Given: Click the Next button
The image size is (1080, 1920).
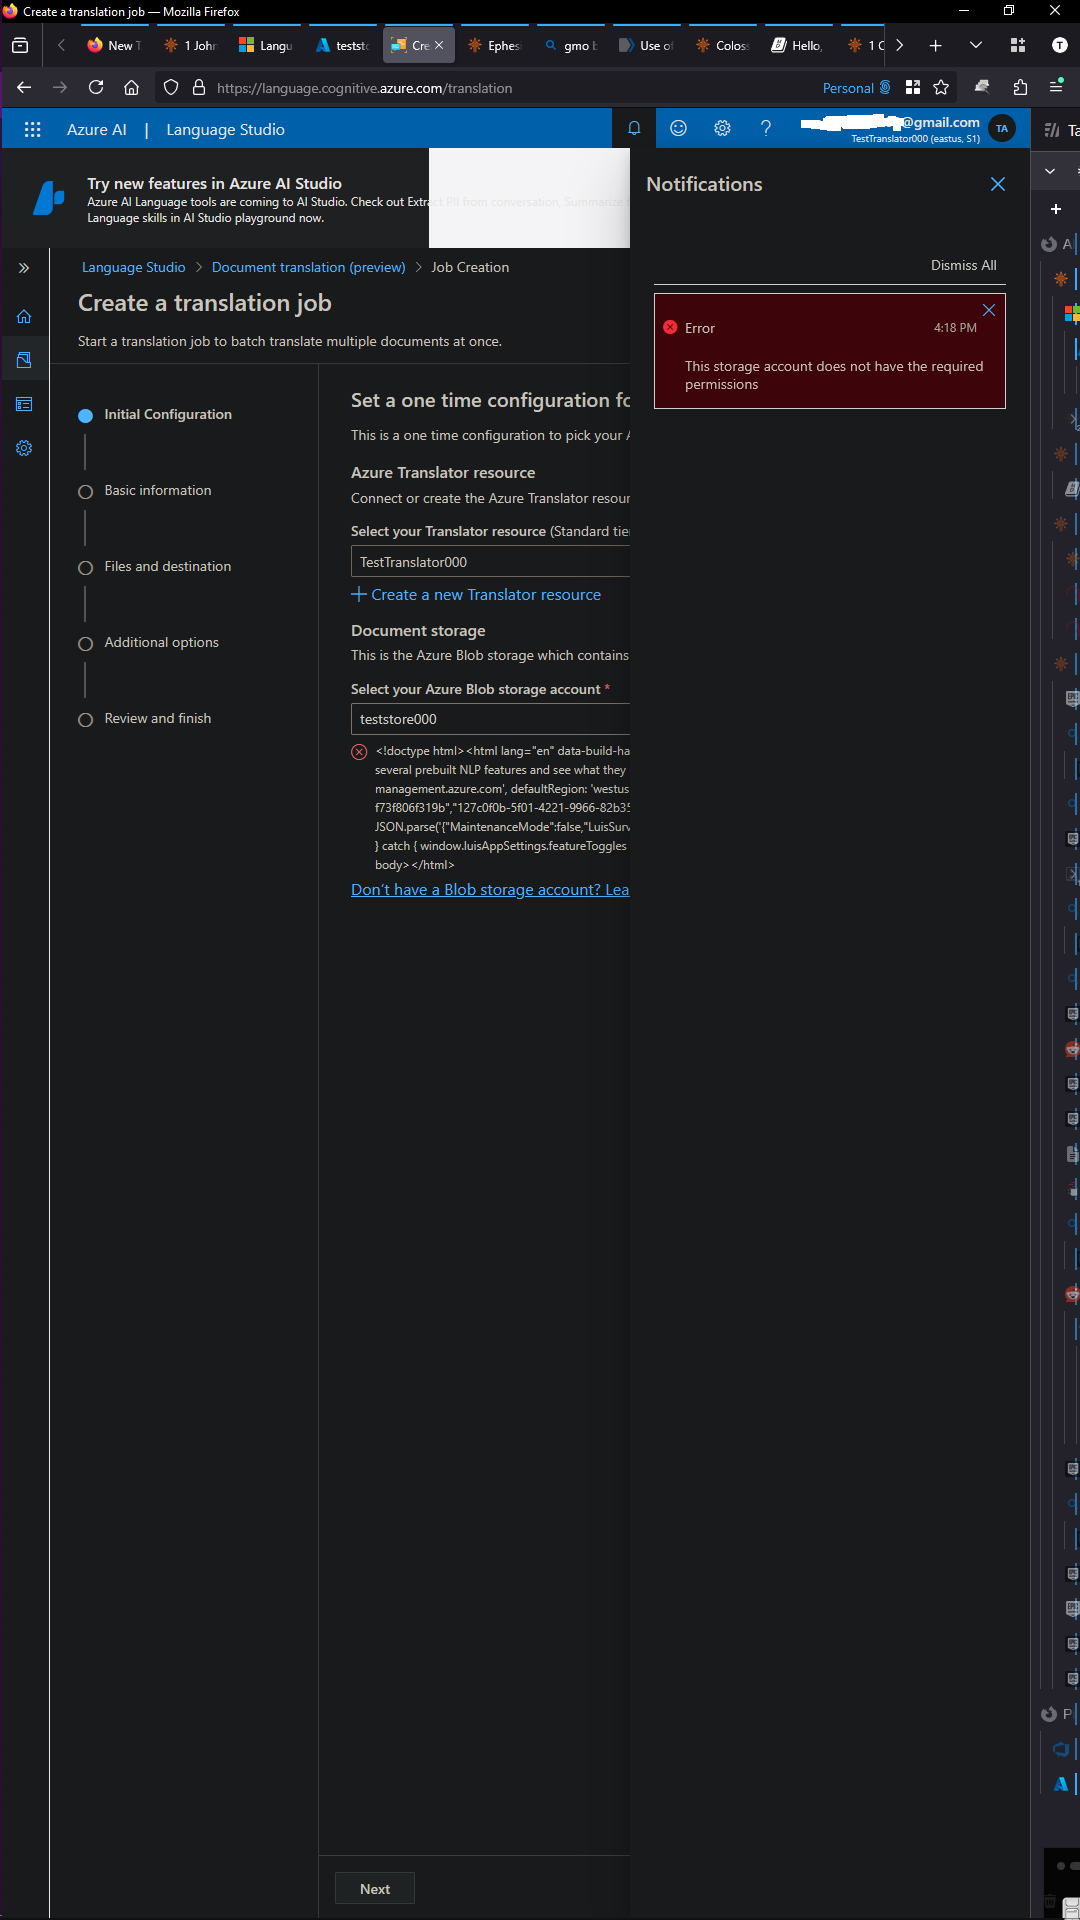Looking at the screenshot, I should 375,1889.
